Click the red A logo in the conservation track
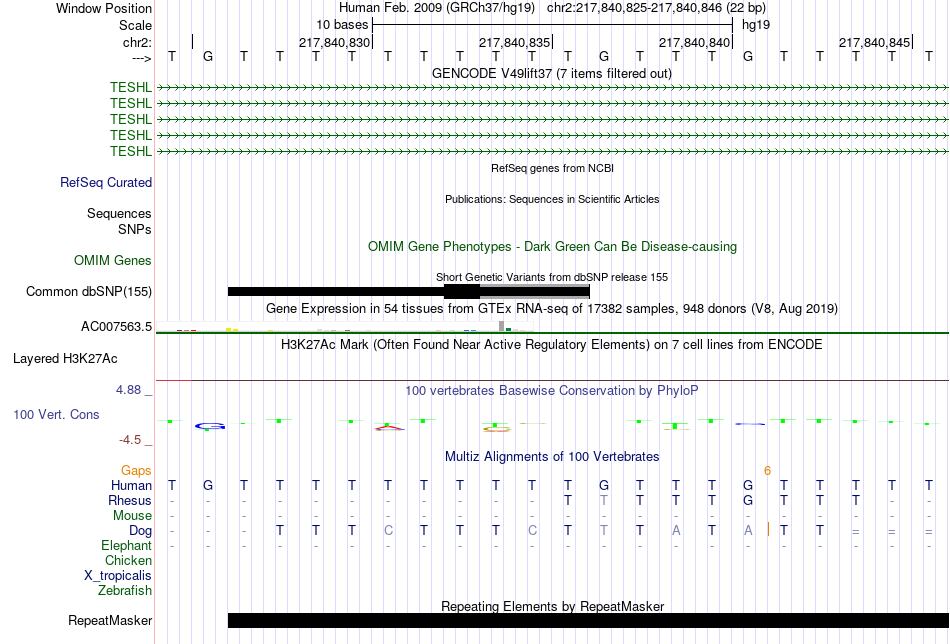 click(x=389, y=428)
